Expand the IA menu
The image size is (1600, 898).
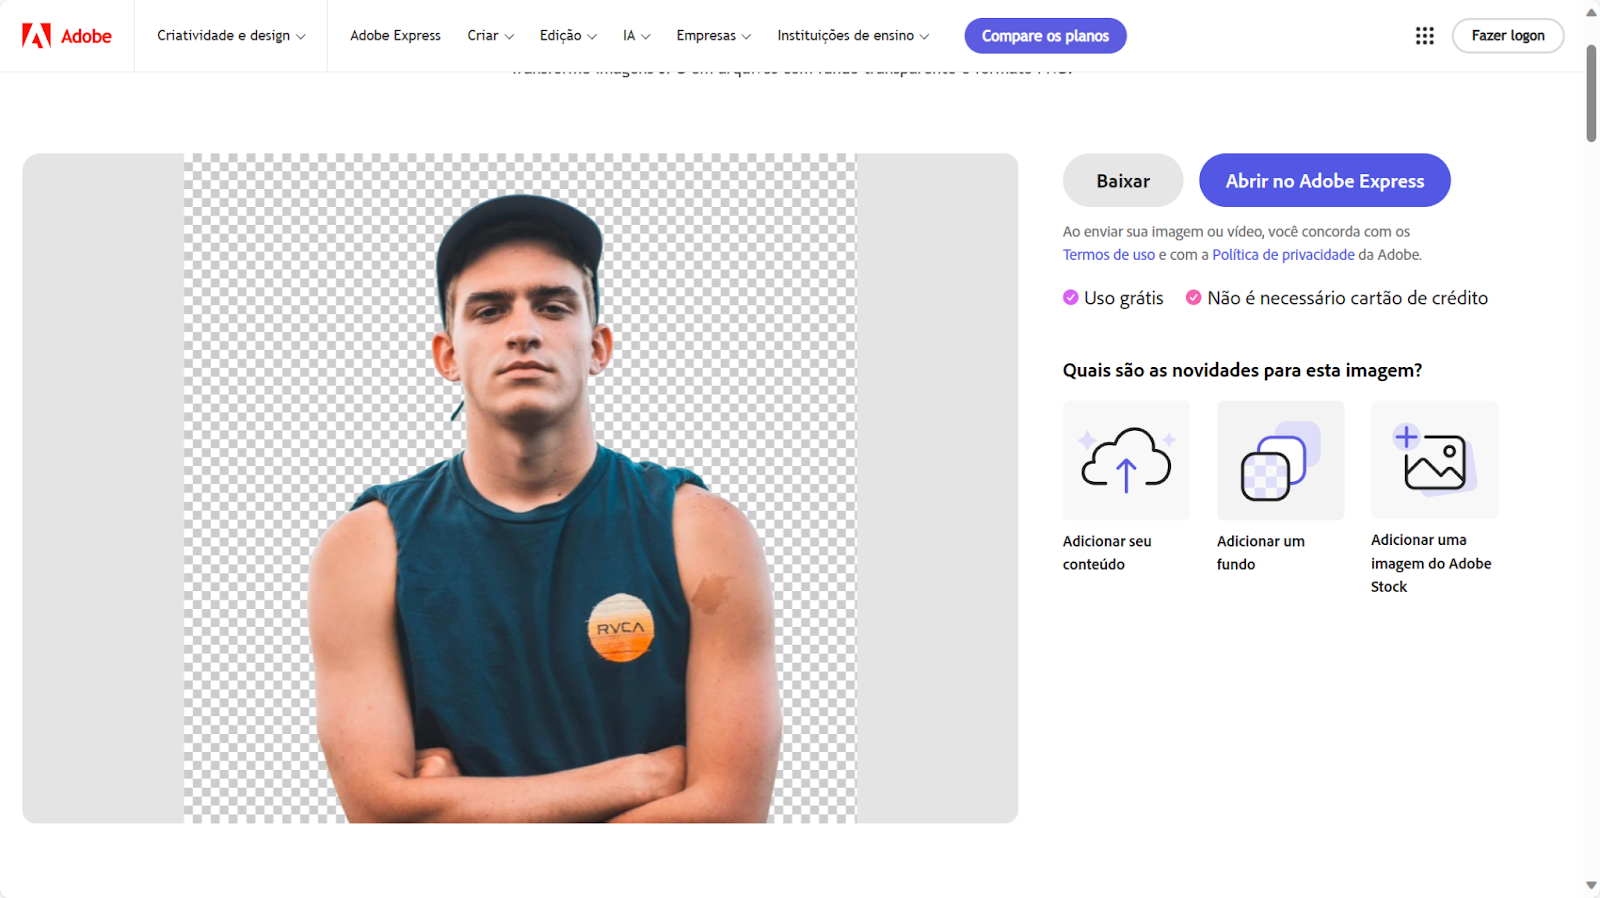coord(636,36)
